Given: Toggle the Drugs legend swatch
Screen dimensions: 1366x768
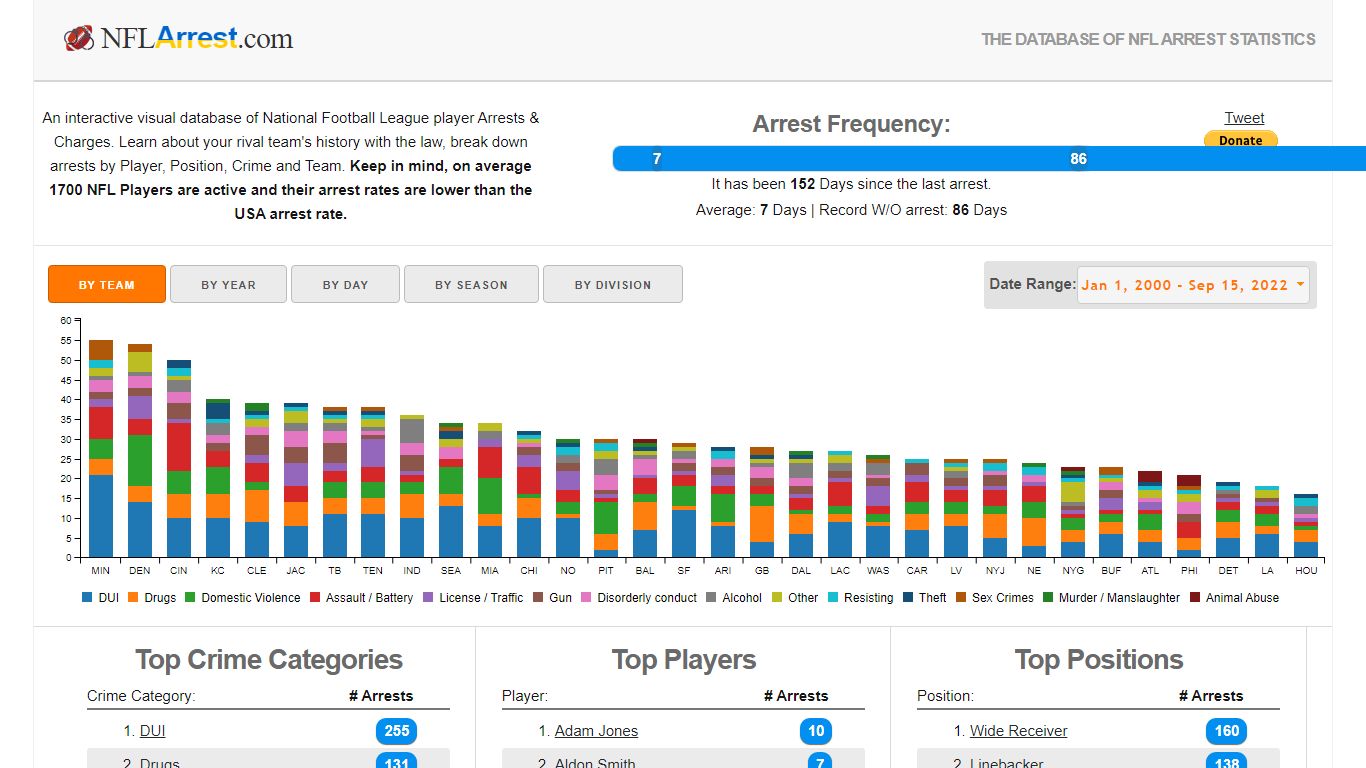Looking at the screenshot, I should click(x=134, y=597).
